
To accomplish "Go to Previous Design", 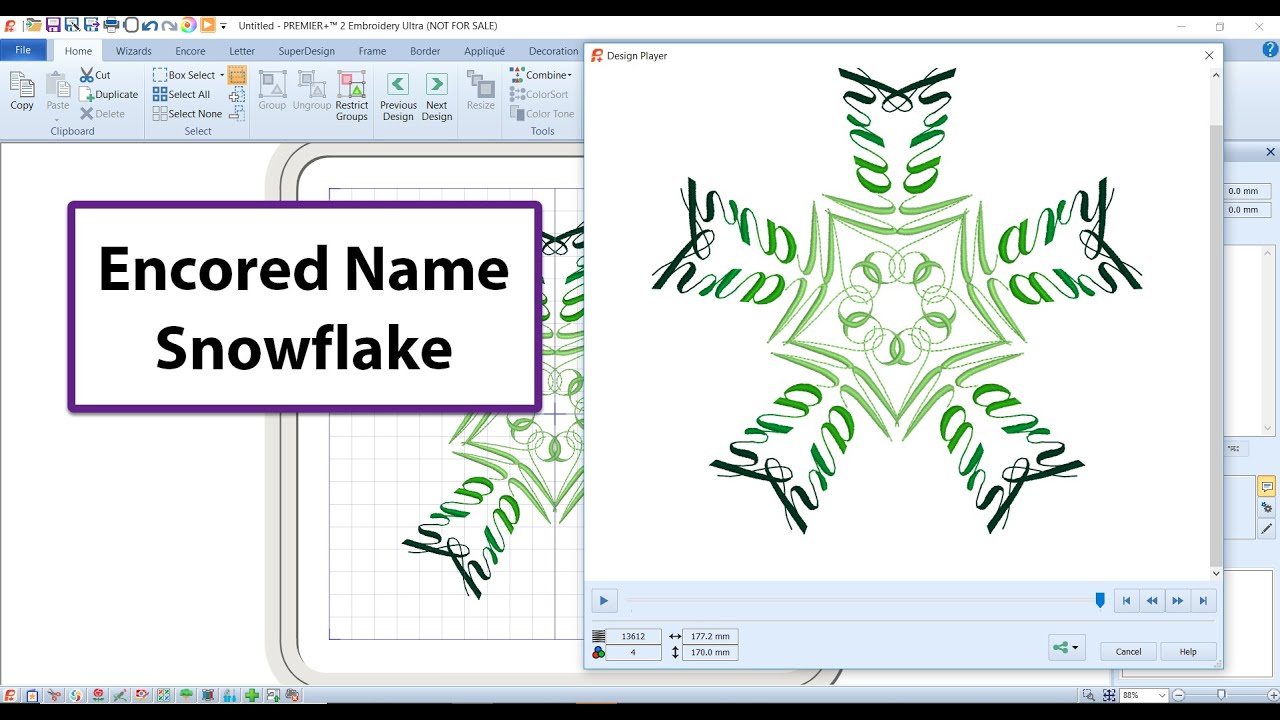I will pos(398,96).
